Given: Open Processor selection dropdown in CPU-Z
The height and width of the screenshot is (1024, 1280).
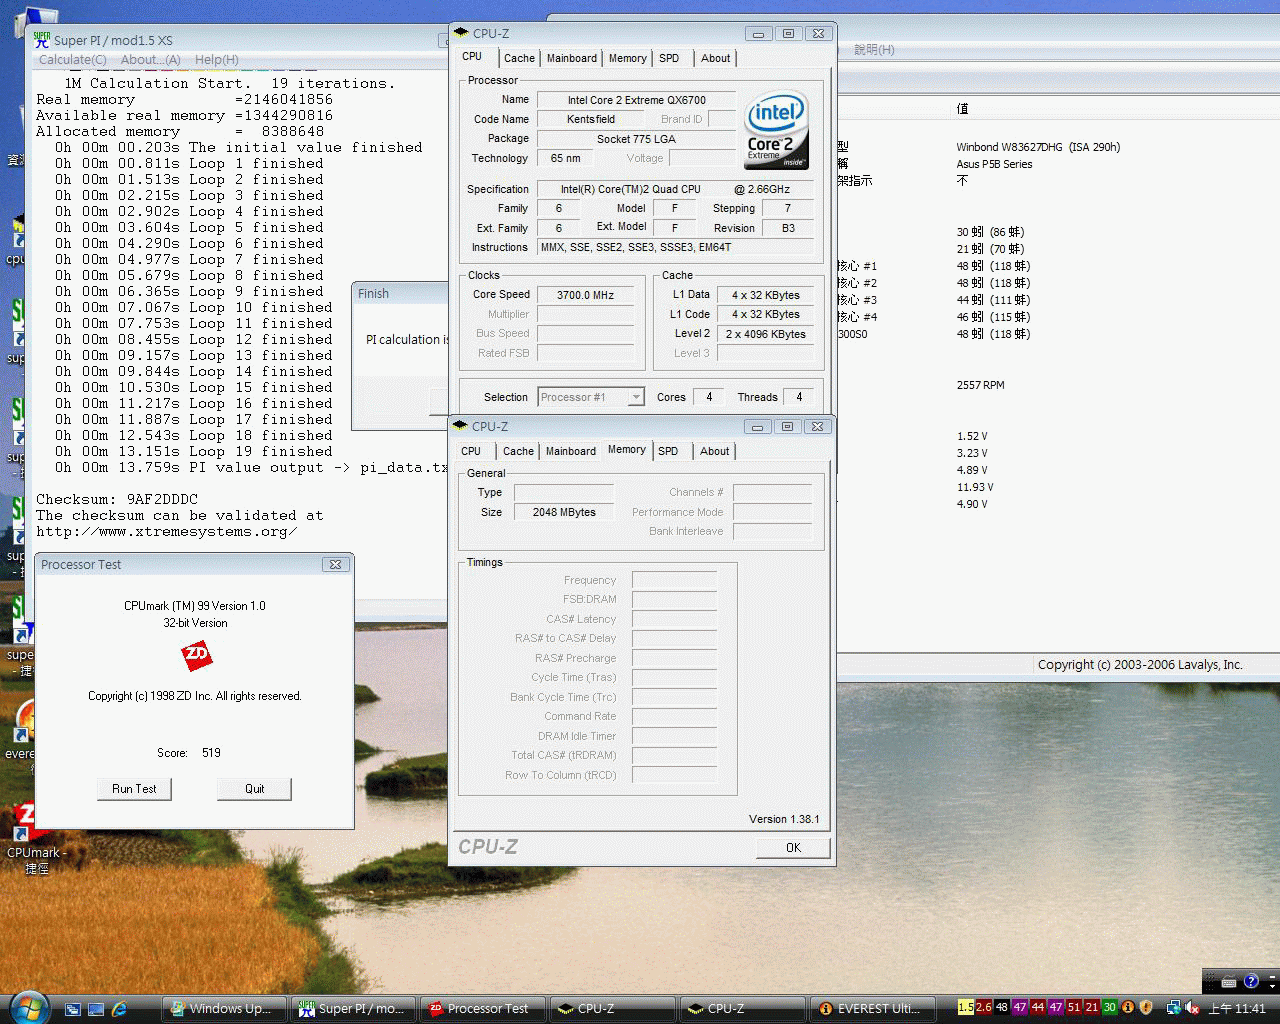Looking at the screenshot, I should coord(591,397).
